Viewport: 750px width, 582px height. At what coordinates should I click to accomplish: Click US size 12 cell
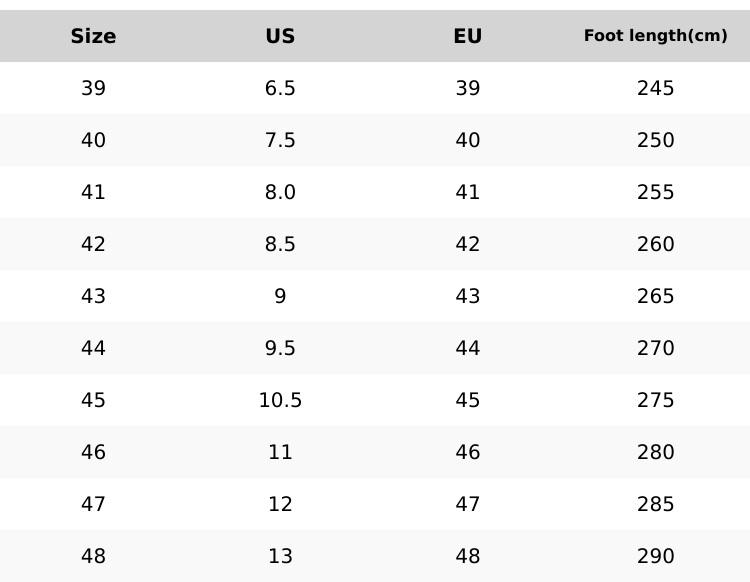point(280,504)
